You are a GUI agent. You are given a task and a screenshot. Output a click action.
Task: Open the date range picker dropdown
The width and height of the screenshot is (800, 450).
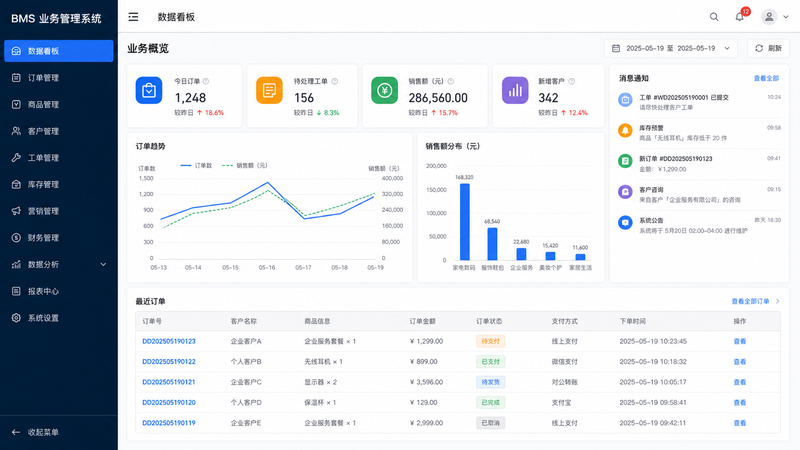click(670, 48)
